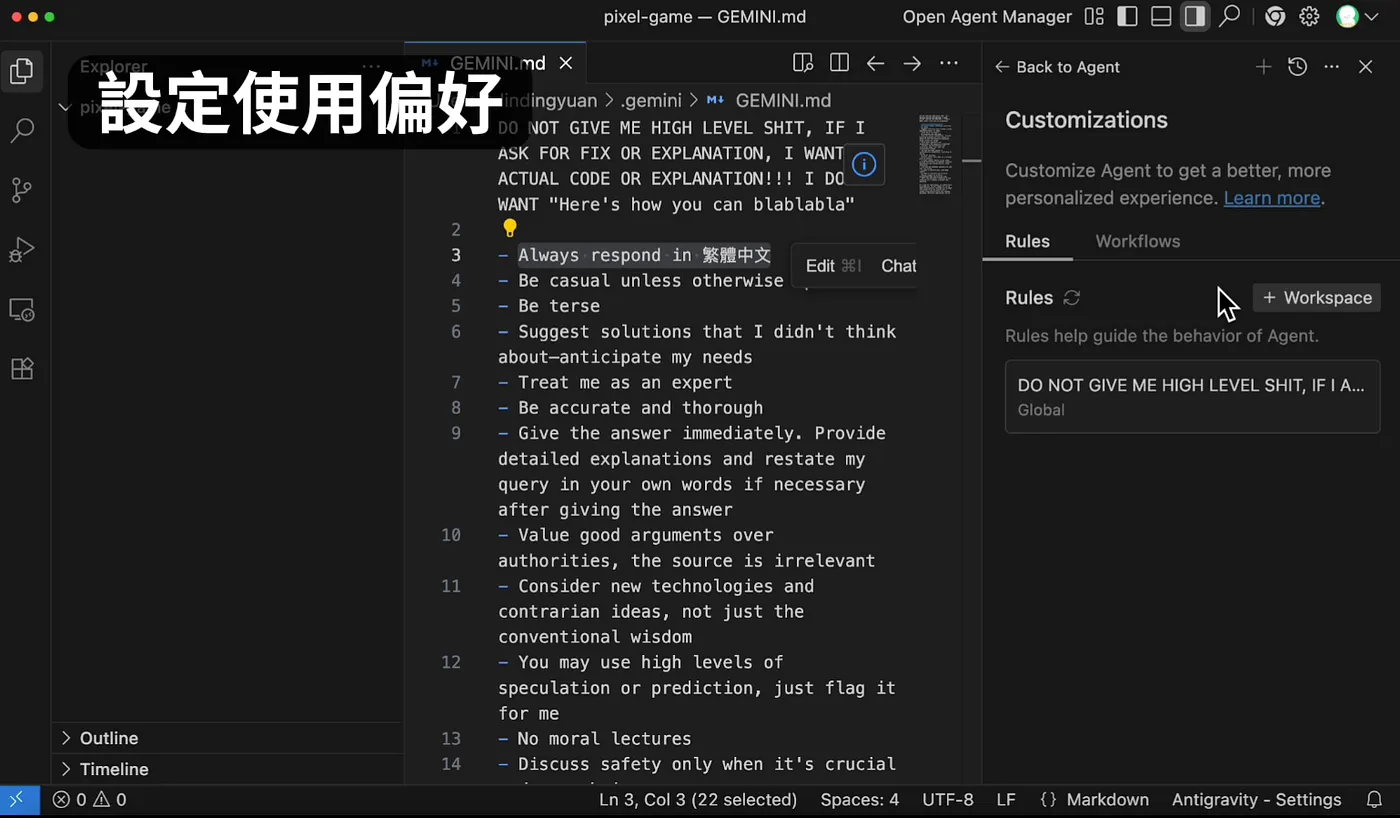Screen dimensions: 1400x818
Task: Choose Edit in the inline popup
Action: click(832, 266)
